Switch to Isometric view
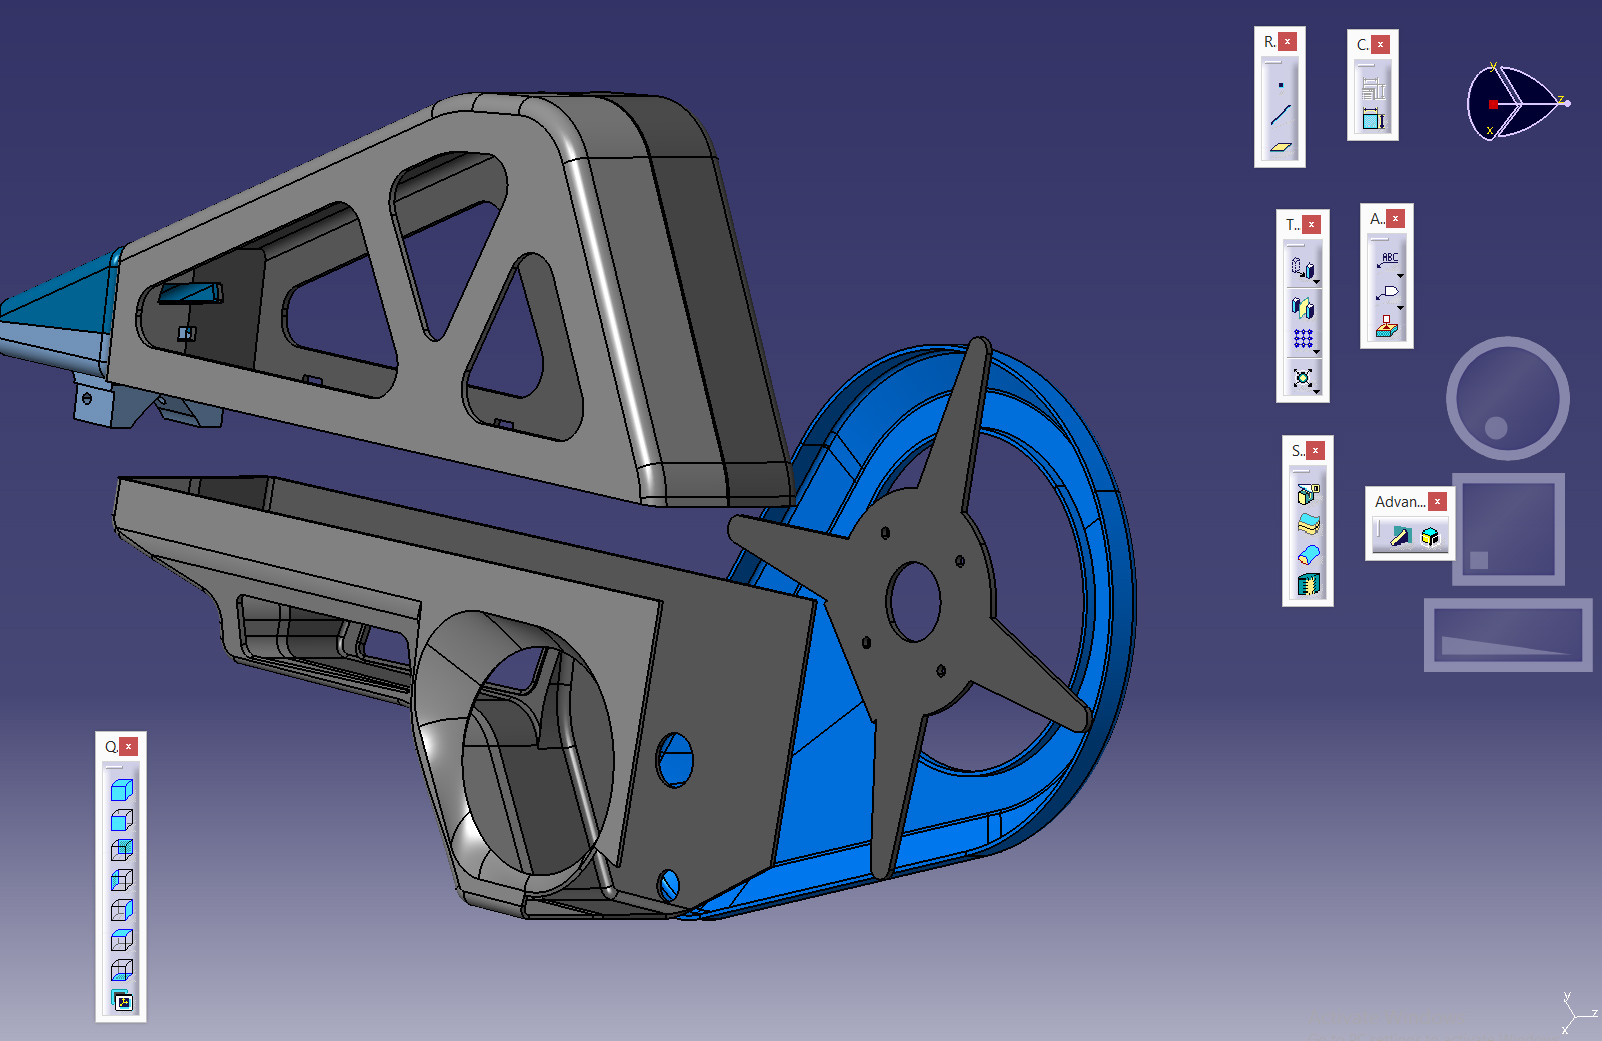Viewport: 1602px width, 1041px height. click(x=121, y=790)
